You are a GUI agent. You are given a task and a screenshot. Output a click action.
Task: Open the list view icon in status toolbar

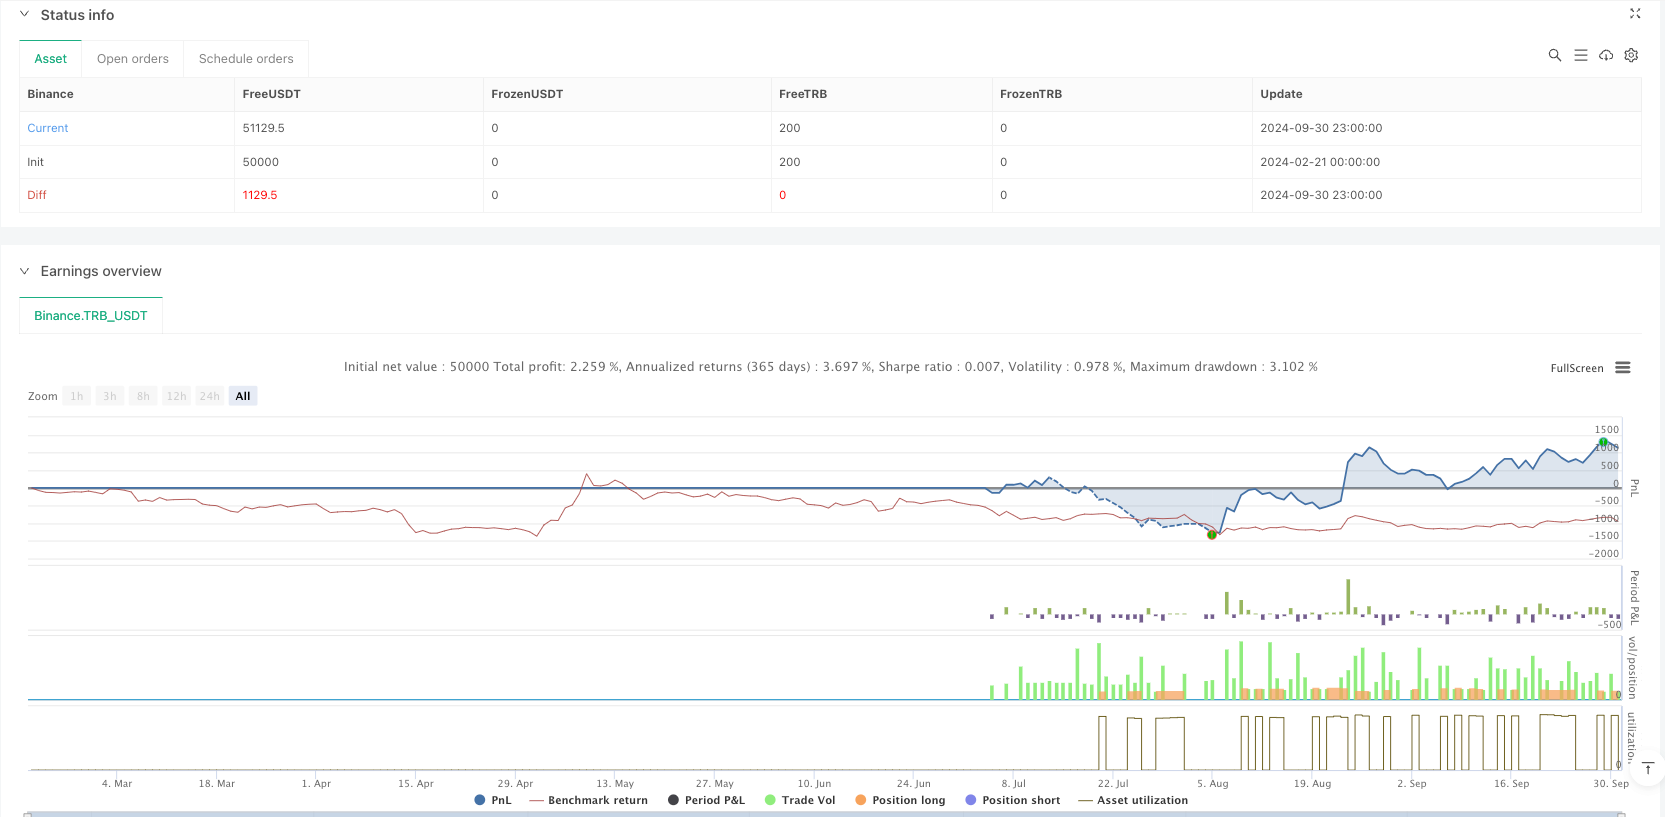[x=1580, y=56]
